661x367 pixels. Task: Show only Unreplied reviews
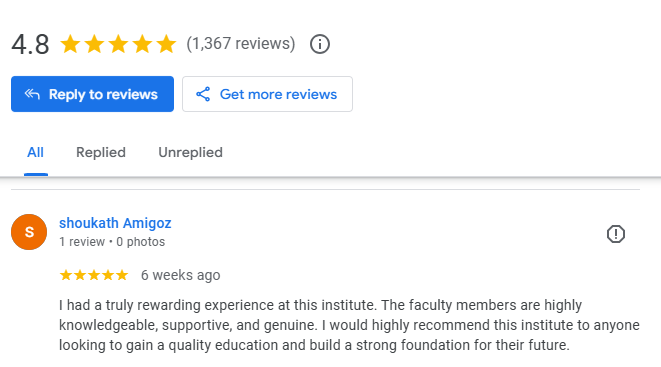point(190,153)
